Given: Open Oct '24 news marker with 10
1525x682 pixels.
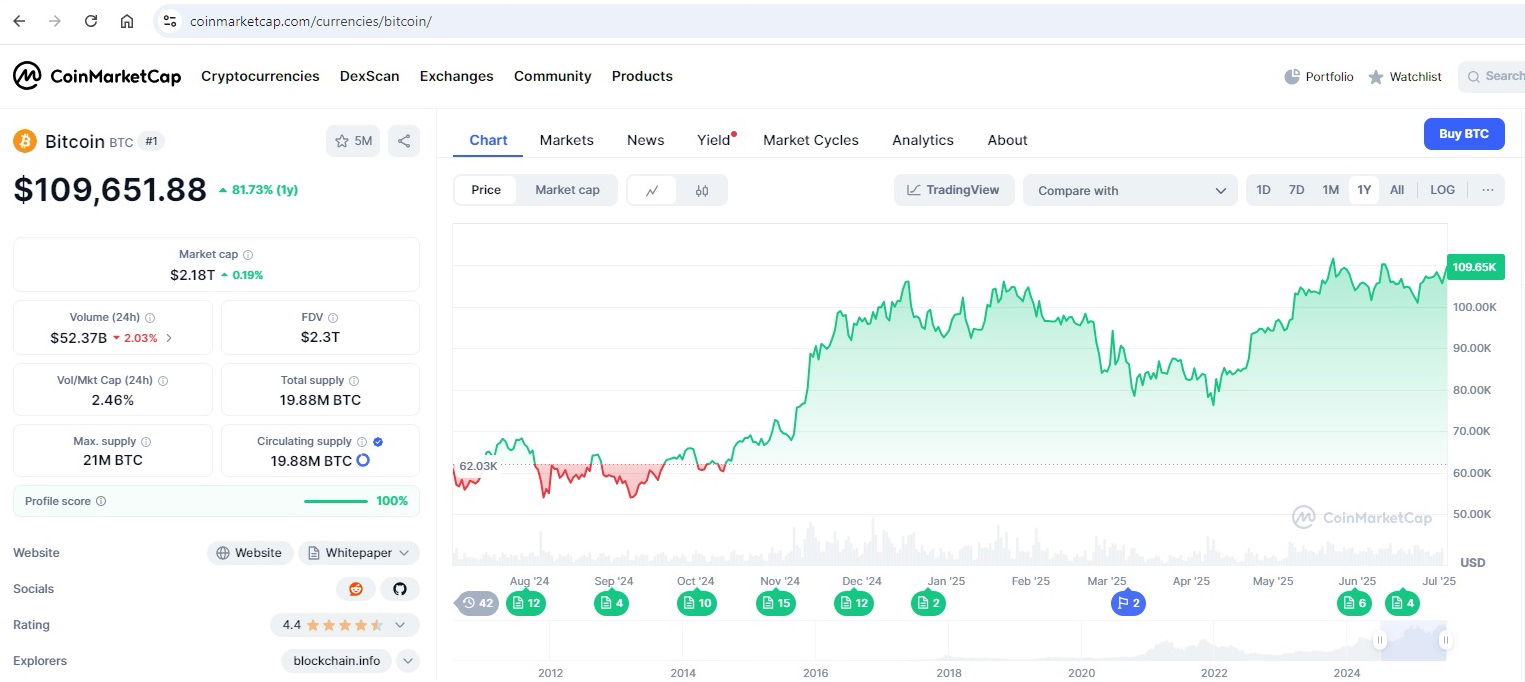Looking at the screenshot, I should (697, 603).
